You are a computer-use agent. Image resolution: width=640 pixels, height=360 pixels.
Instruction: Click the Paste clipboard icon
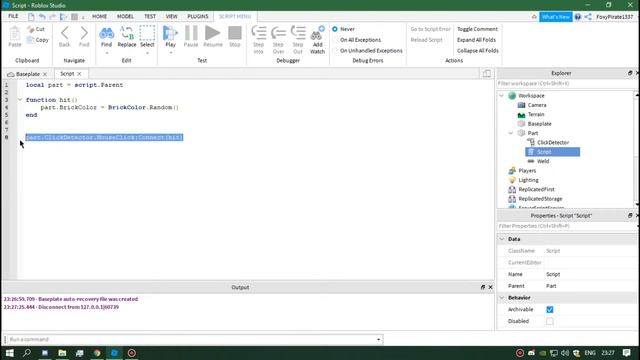(15, 34)
